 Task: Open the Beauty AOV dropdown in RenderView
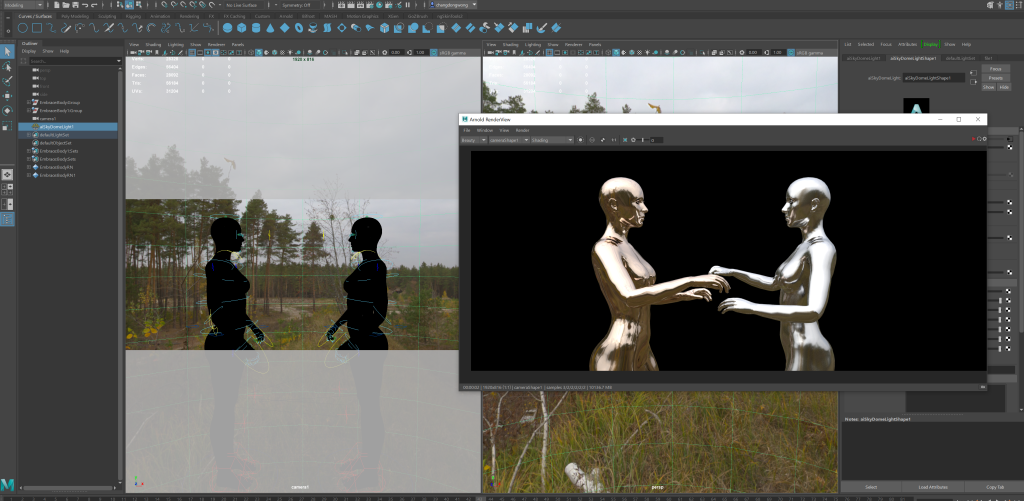point(477,140)
